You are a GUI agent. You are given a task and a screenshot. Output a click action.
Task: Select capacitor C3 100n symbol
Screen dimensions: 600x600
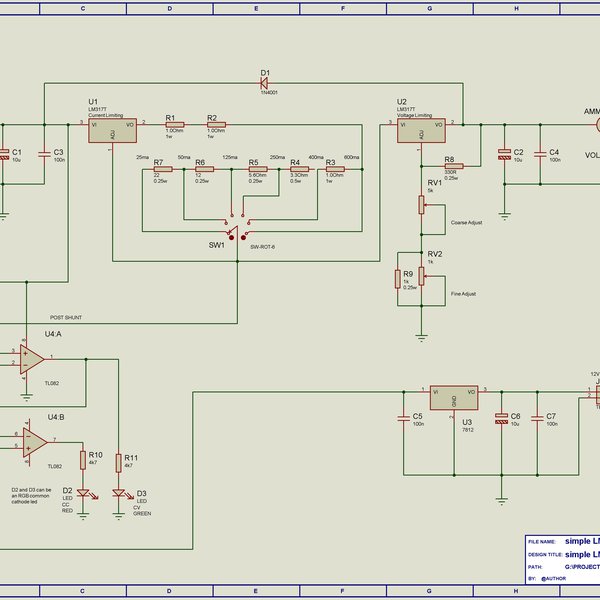point(44,154)
